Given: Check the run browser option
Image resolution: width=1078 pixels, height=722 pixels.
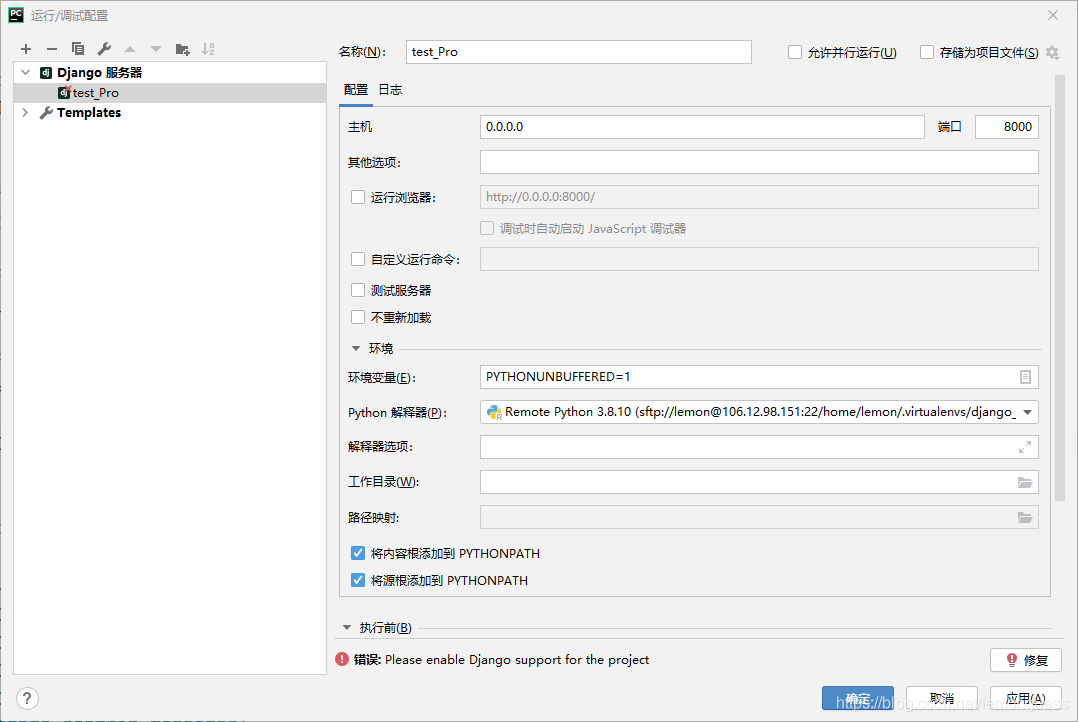Looking at the screenshot, I should coord(358,197).
